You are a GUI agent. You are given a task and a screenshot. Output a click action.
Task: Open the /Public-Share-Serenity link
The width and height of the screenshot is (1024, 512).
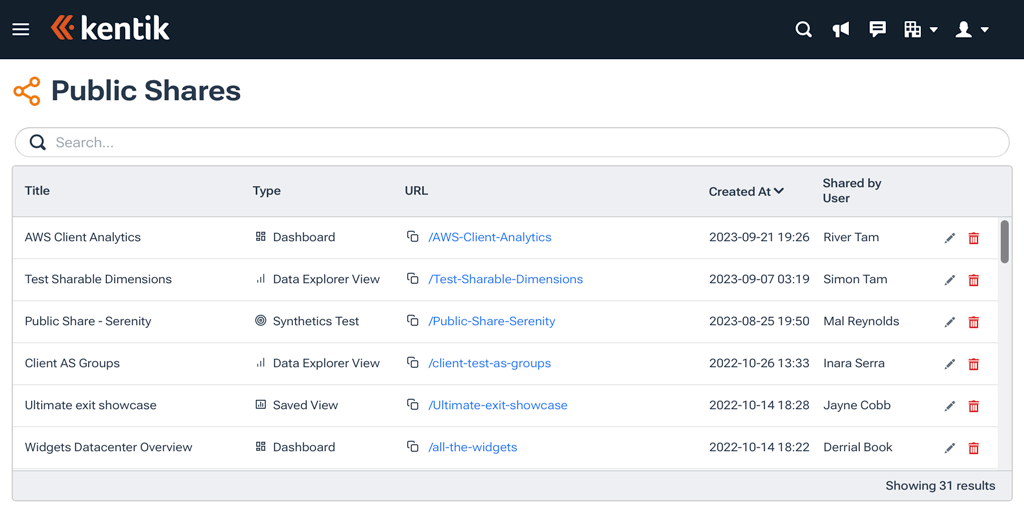point(492,321)
